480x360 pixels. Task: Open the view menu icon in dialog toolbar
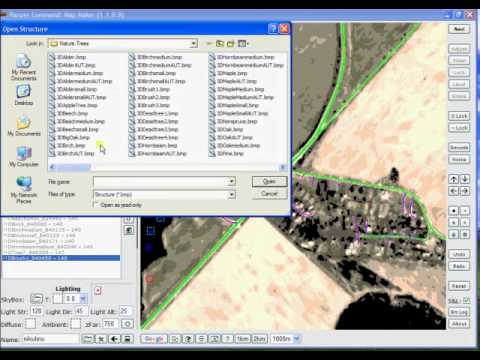(x=243, y=44)
